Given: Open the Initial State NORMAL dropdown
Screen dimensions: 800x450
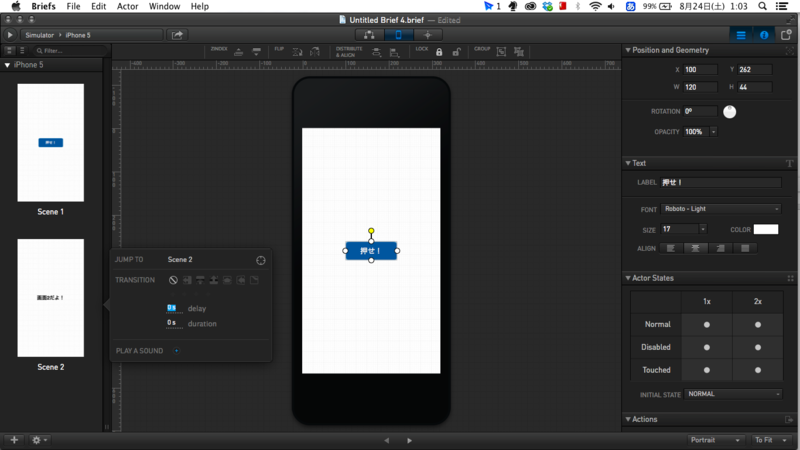Looking at the screenshot, I should (x=733, y=394).
